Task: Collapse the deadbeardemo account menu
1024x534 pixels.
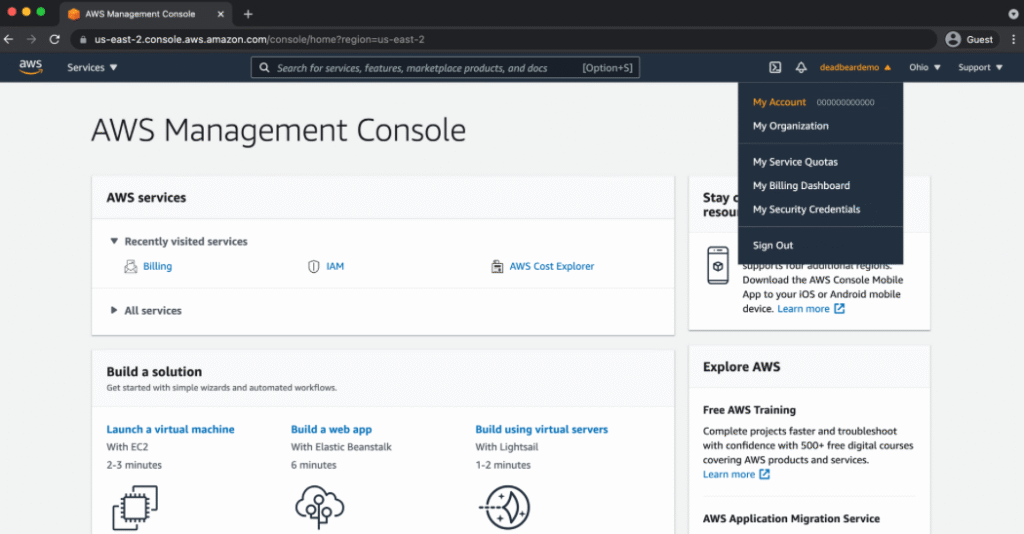Action: click(x=855, y=67)
